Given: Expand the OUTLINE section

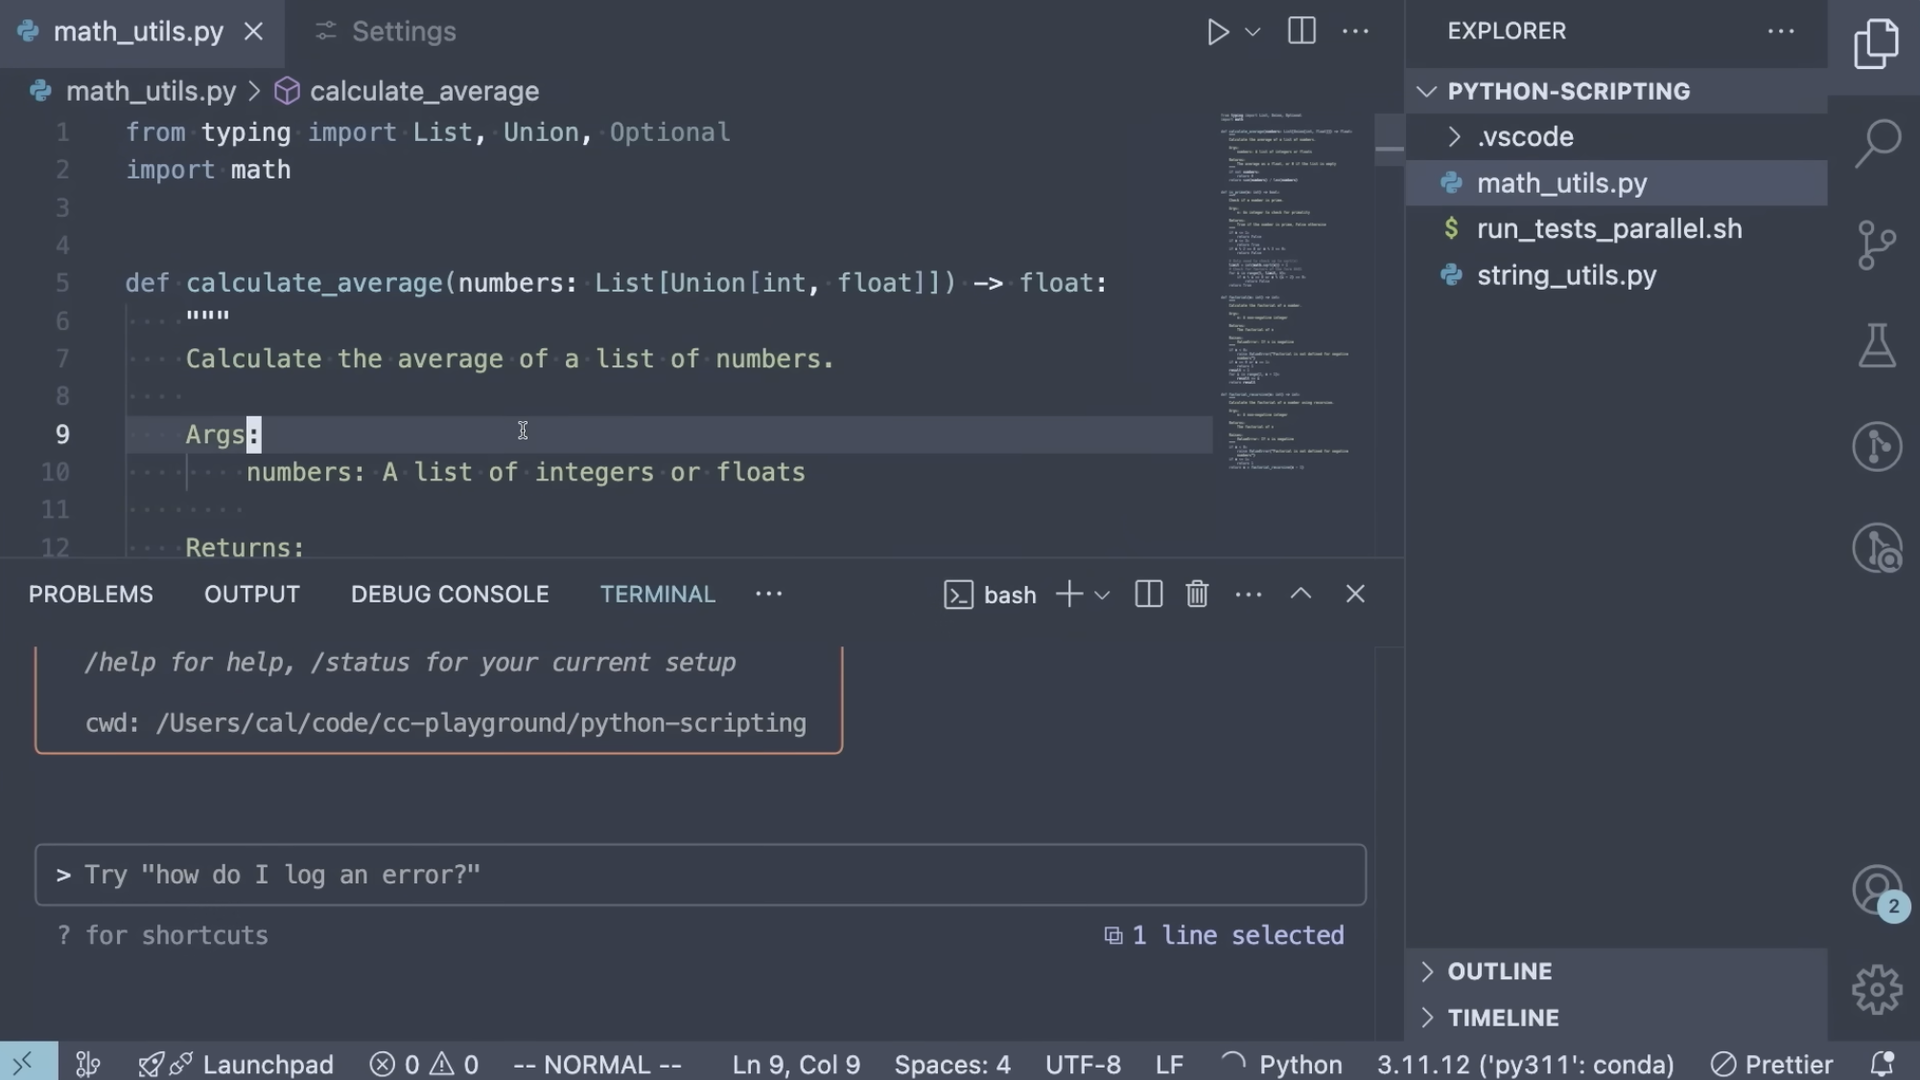Looking at the screenshot, I should click(x=1500, y=971).
